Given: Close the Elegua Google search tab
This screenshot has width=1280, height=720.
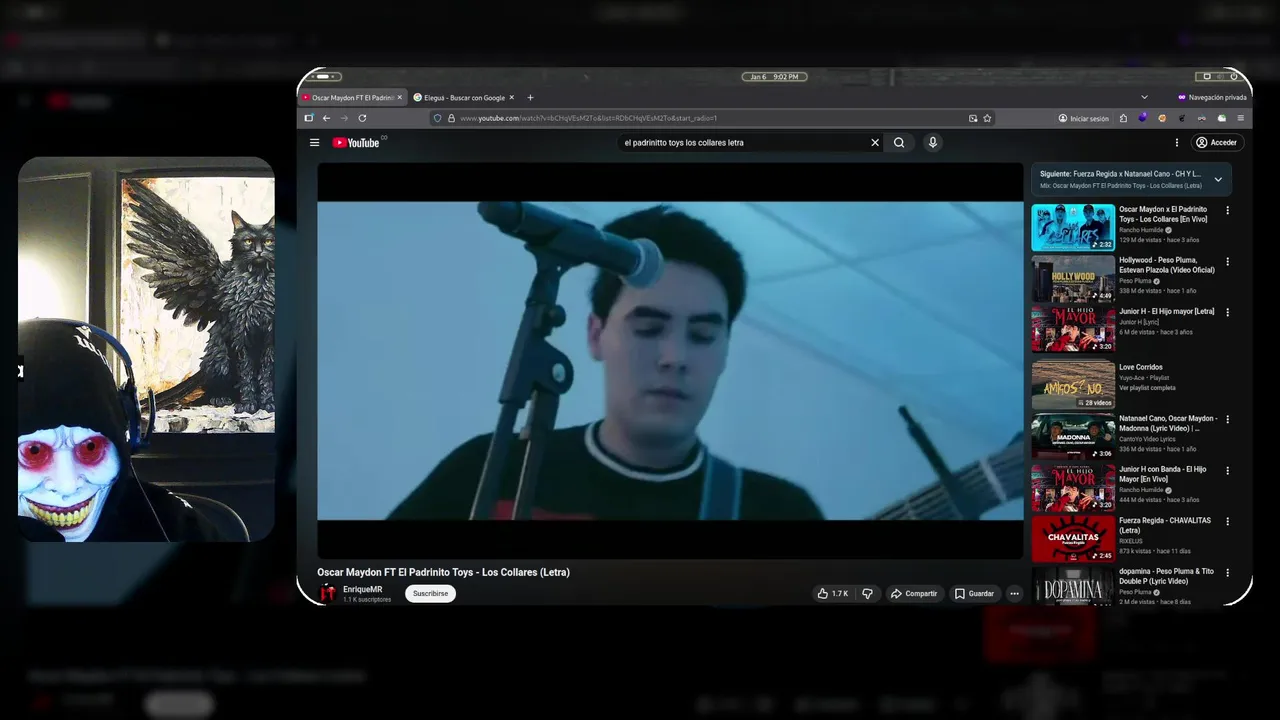Looking at the screenshot, I should (x=511, y=98).
